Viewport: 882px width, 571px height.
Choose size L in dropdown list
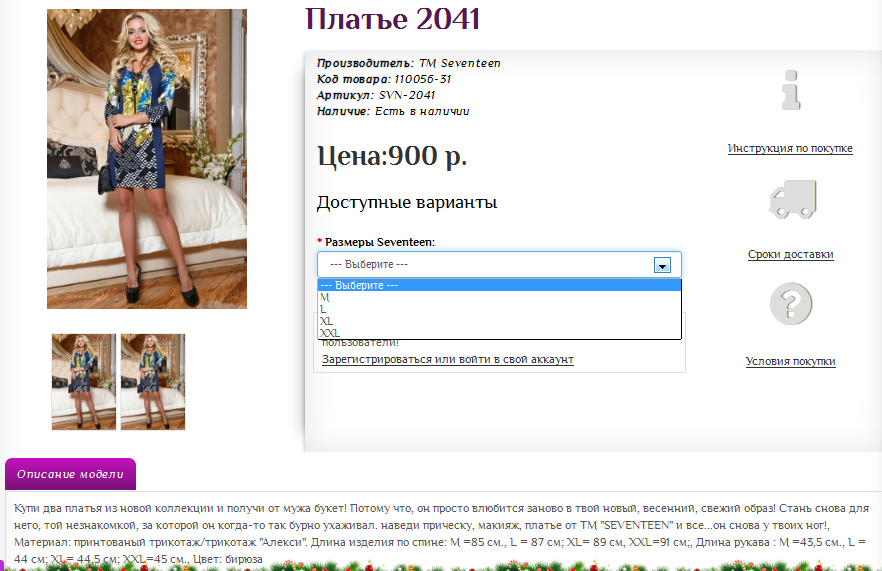[499, 309]
